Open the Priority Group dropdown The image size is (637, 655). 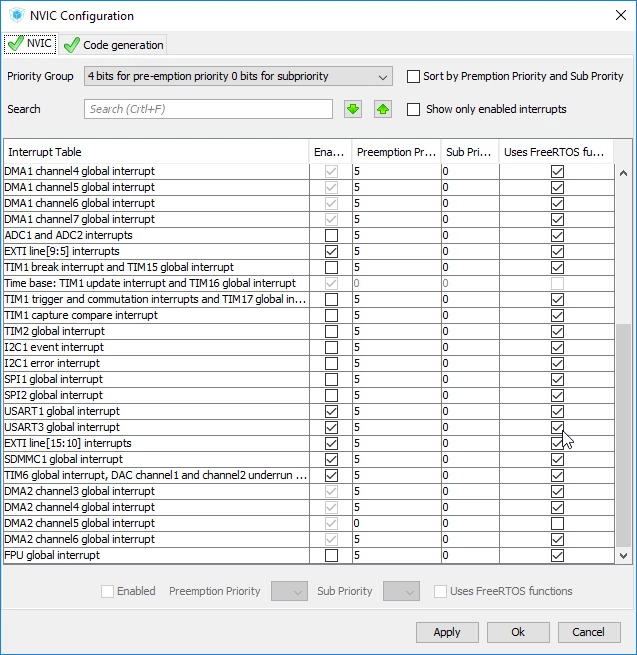click(238, 76)
